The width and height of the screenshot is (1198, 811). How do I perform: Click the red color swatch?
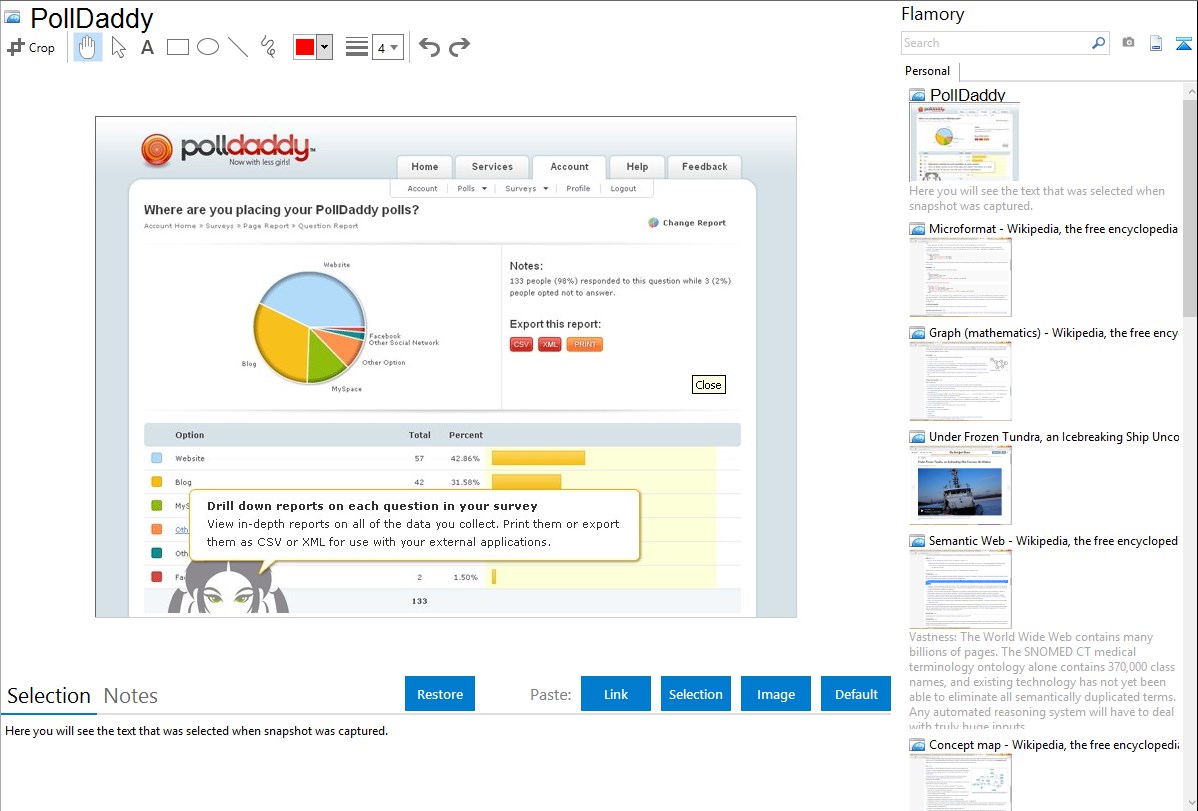(x=305, y=47)
